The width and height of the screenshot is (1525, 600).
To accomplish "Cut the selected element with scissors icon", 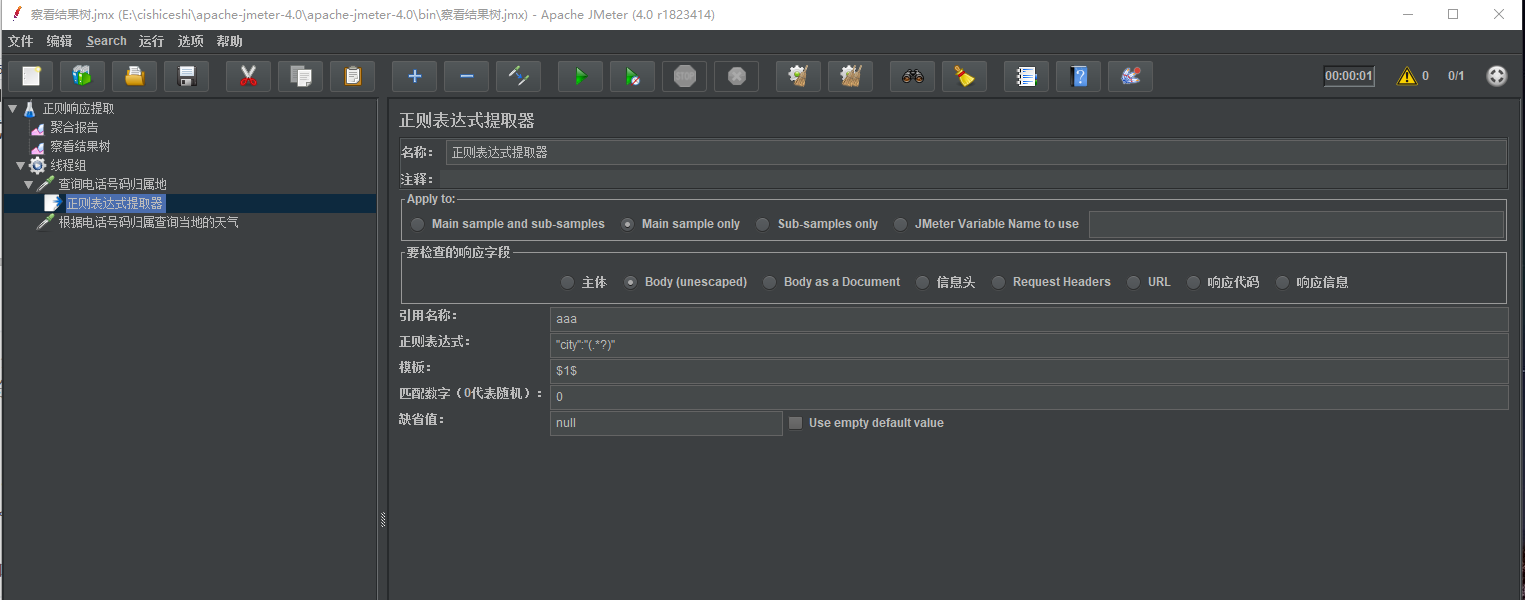I will (x=249, y=76).
